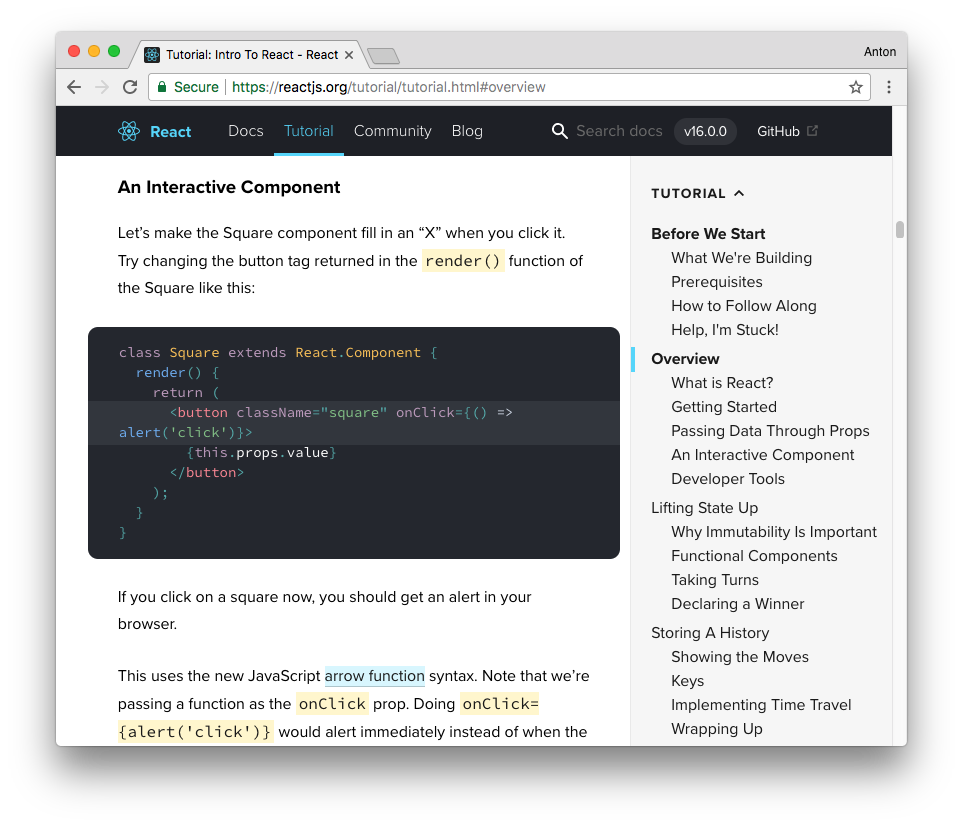The height and width of the screenshot is (826, 963).
Task: Open Why Immutability Is Important link
Action: (774, 531)
